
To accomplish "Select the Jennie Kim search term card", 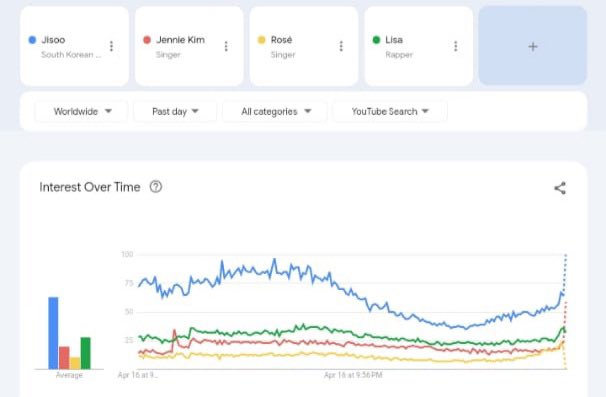I will (189, 46).
